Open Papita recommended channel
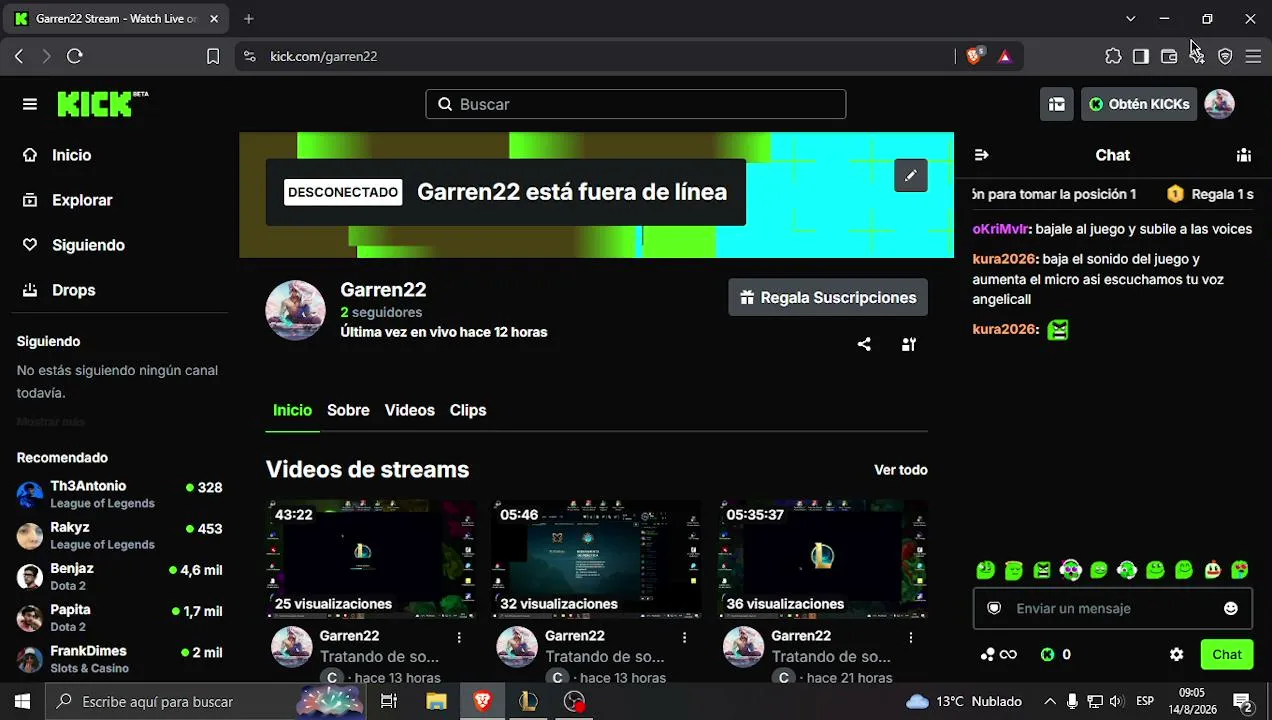 tap(120, 617)
